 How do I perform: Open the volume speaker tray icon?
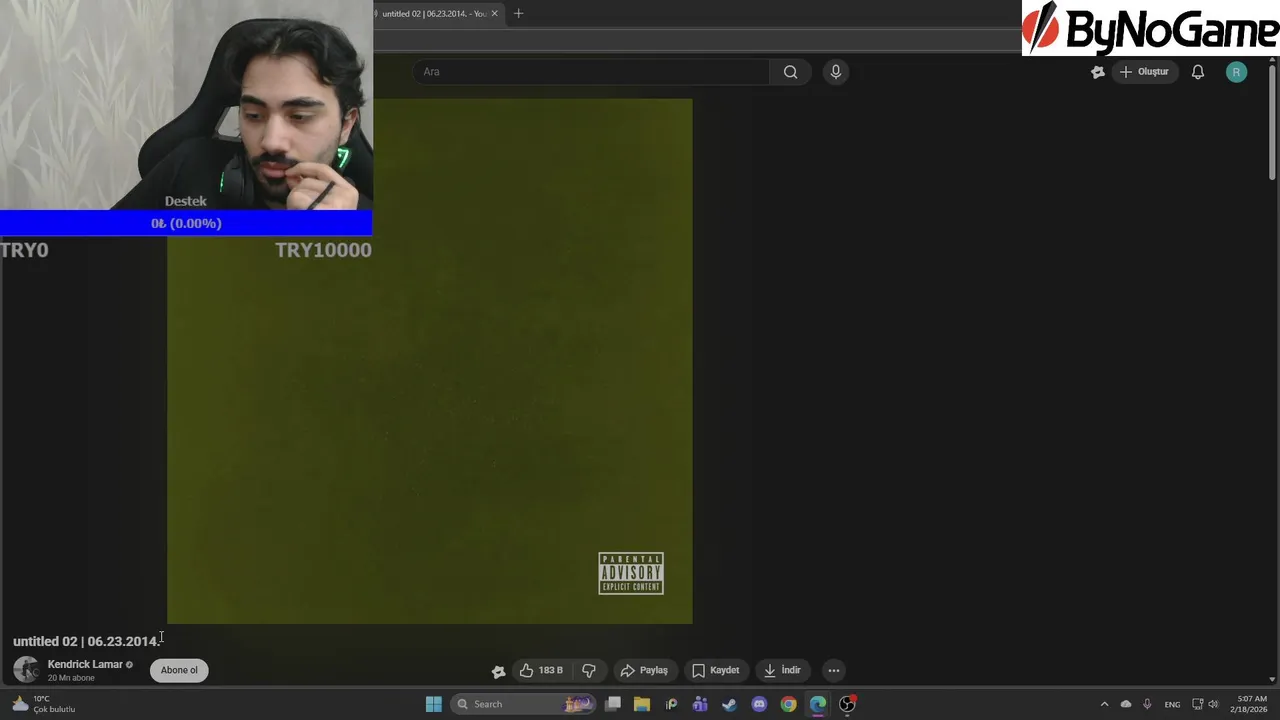[1213, 704]
